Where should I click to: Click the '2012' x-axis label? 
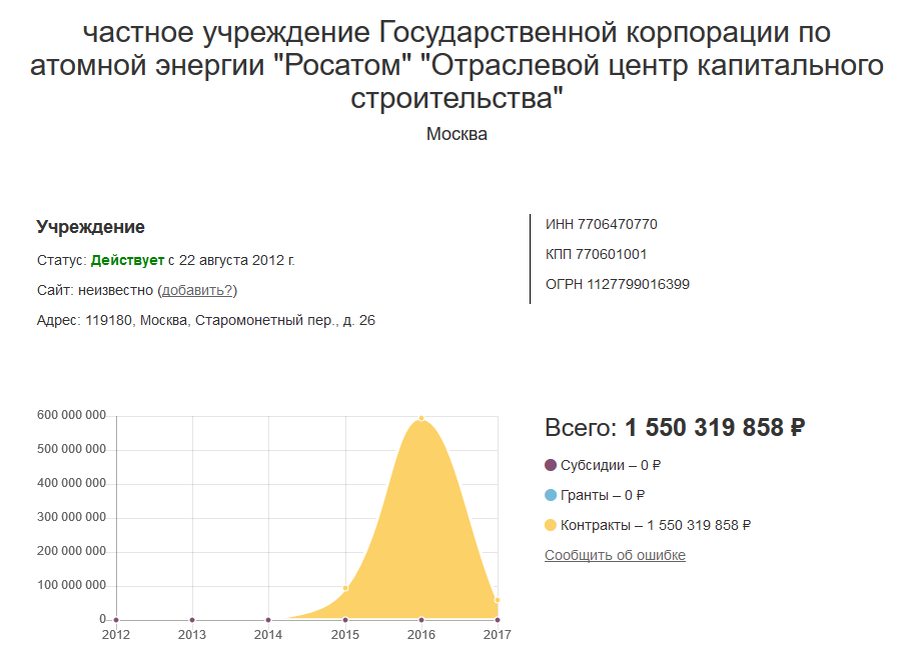click(116, 635)
